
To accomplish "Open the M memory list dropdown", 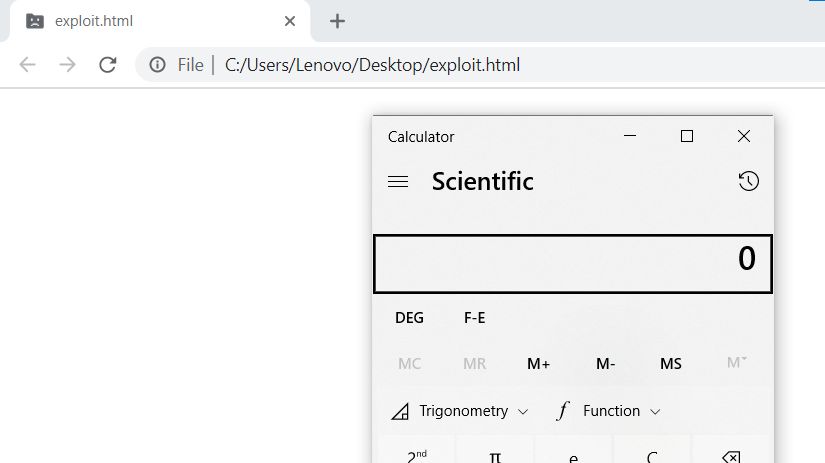I will click(736, 363).
